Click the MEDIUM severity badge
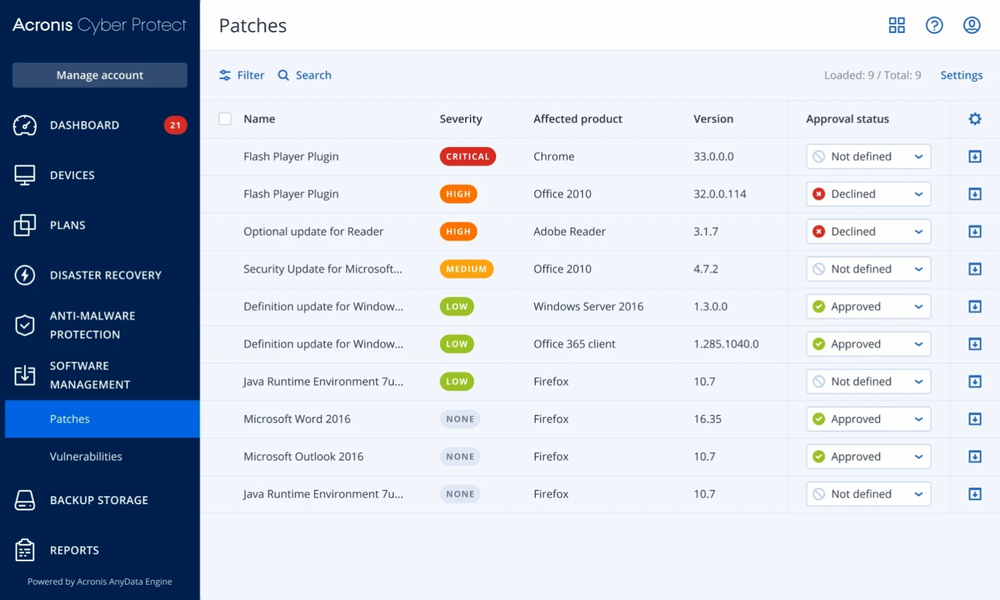1000x600 pixels. click(466, 269)
